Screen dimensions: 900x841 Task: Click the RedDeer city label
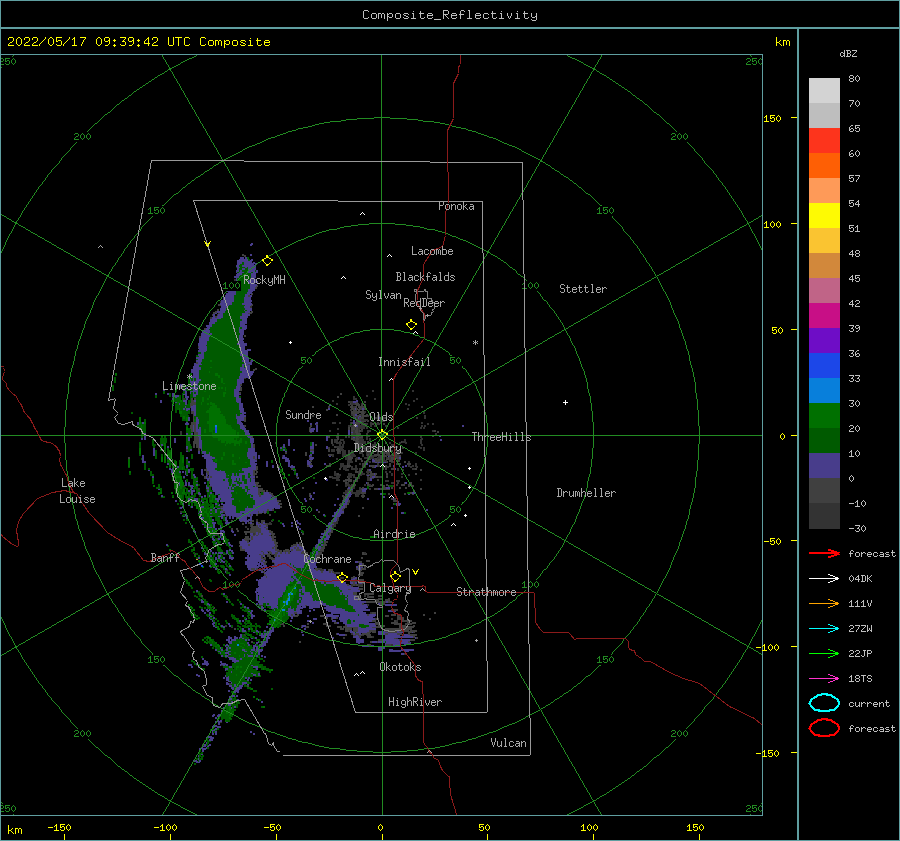tap(424, 303)
